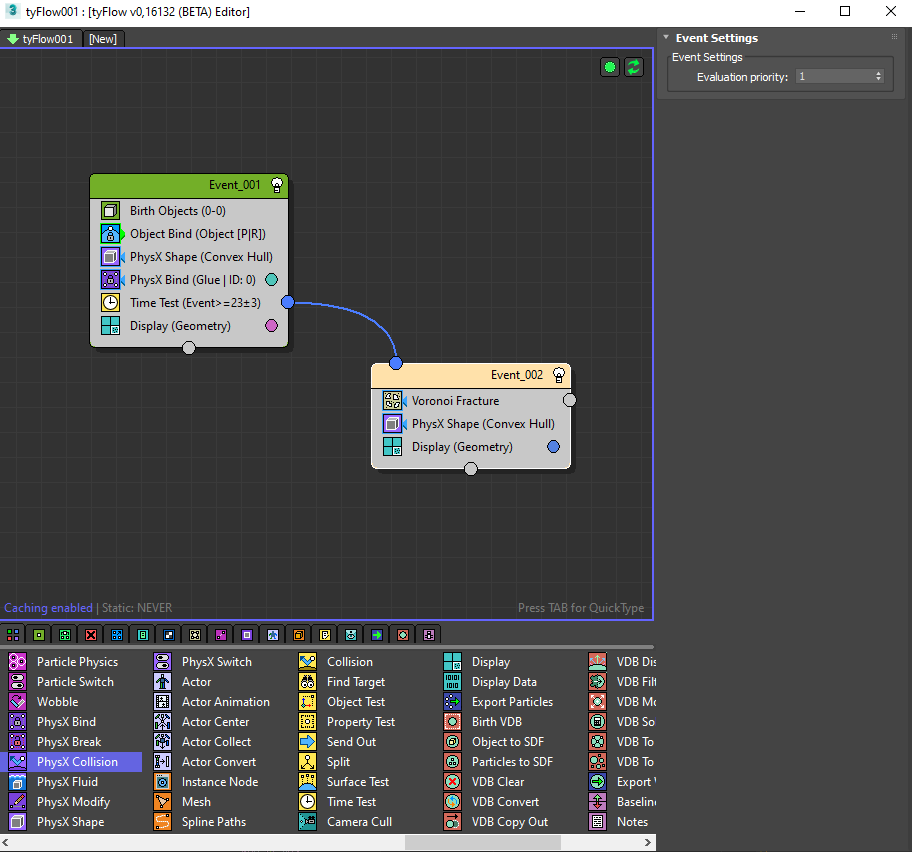Pick the Camera Cull operator icon
The height and width of the screenshot is (852, 912).
coord(308,822)
